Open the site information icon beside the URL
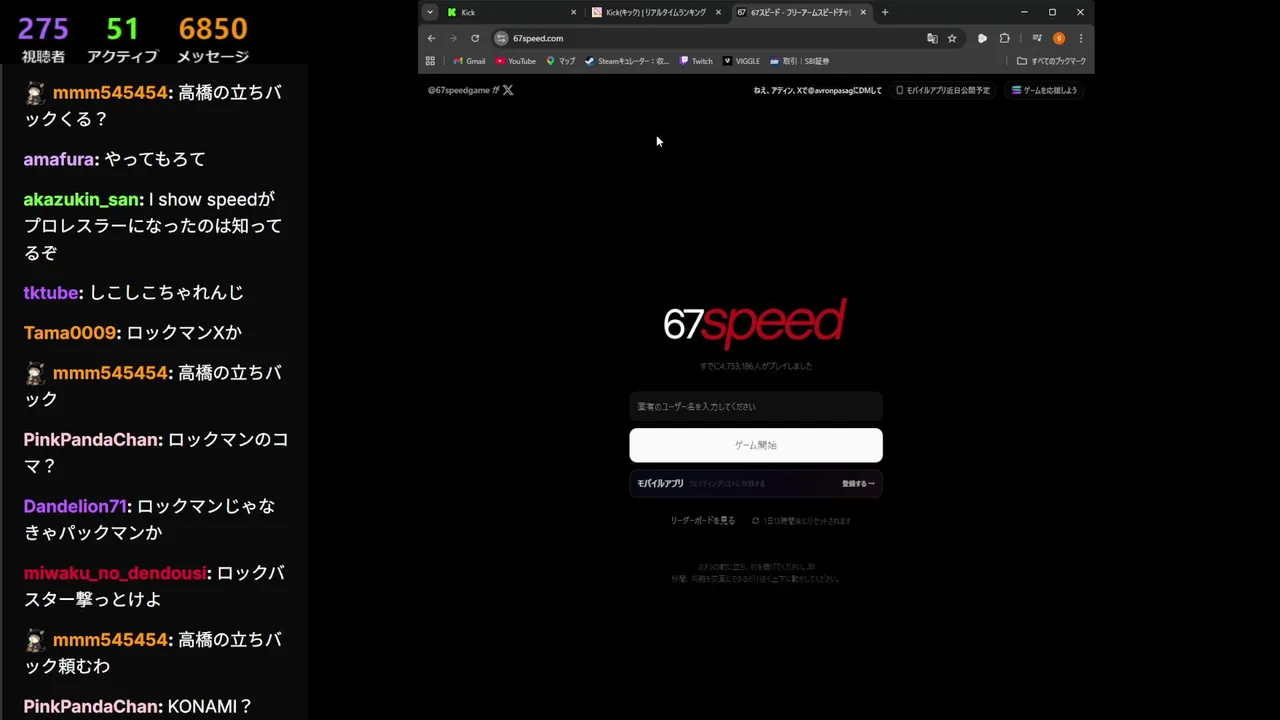1280x720 pixels. 501,38
